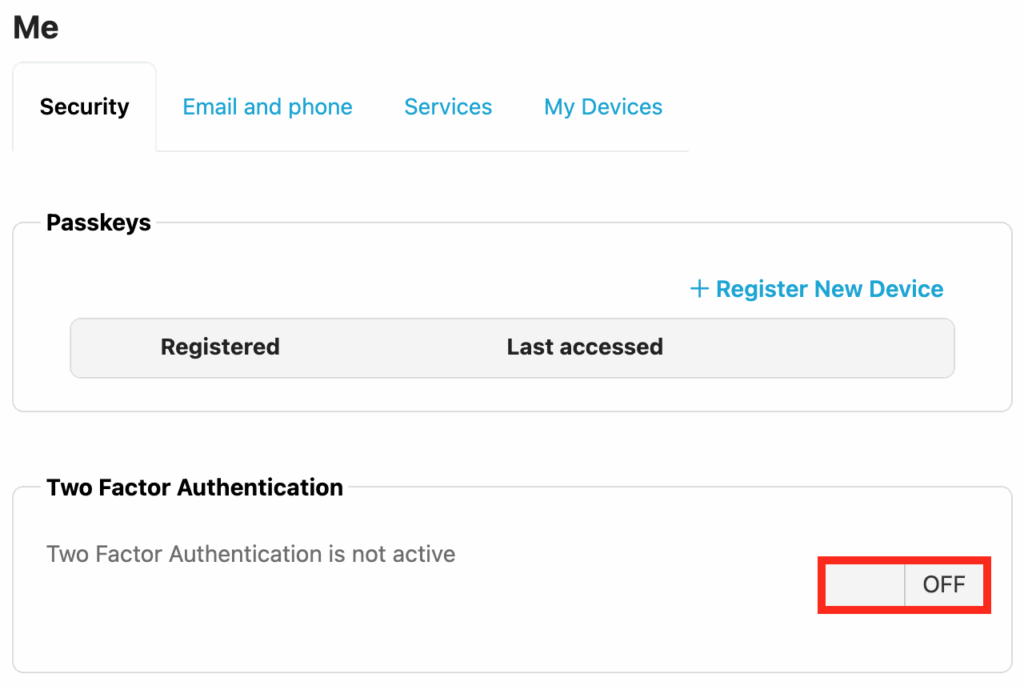Click the Registered column header
The height and width of the screenshot is (690, 1024).
click(x=220, y=347)
